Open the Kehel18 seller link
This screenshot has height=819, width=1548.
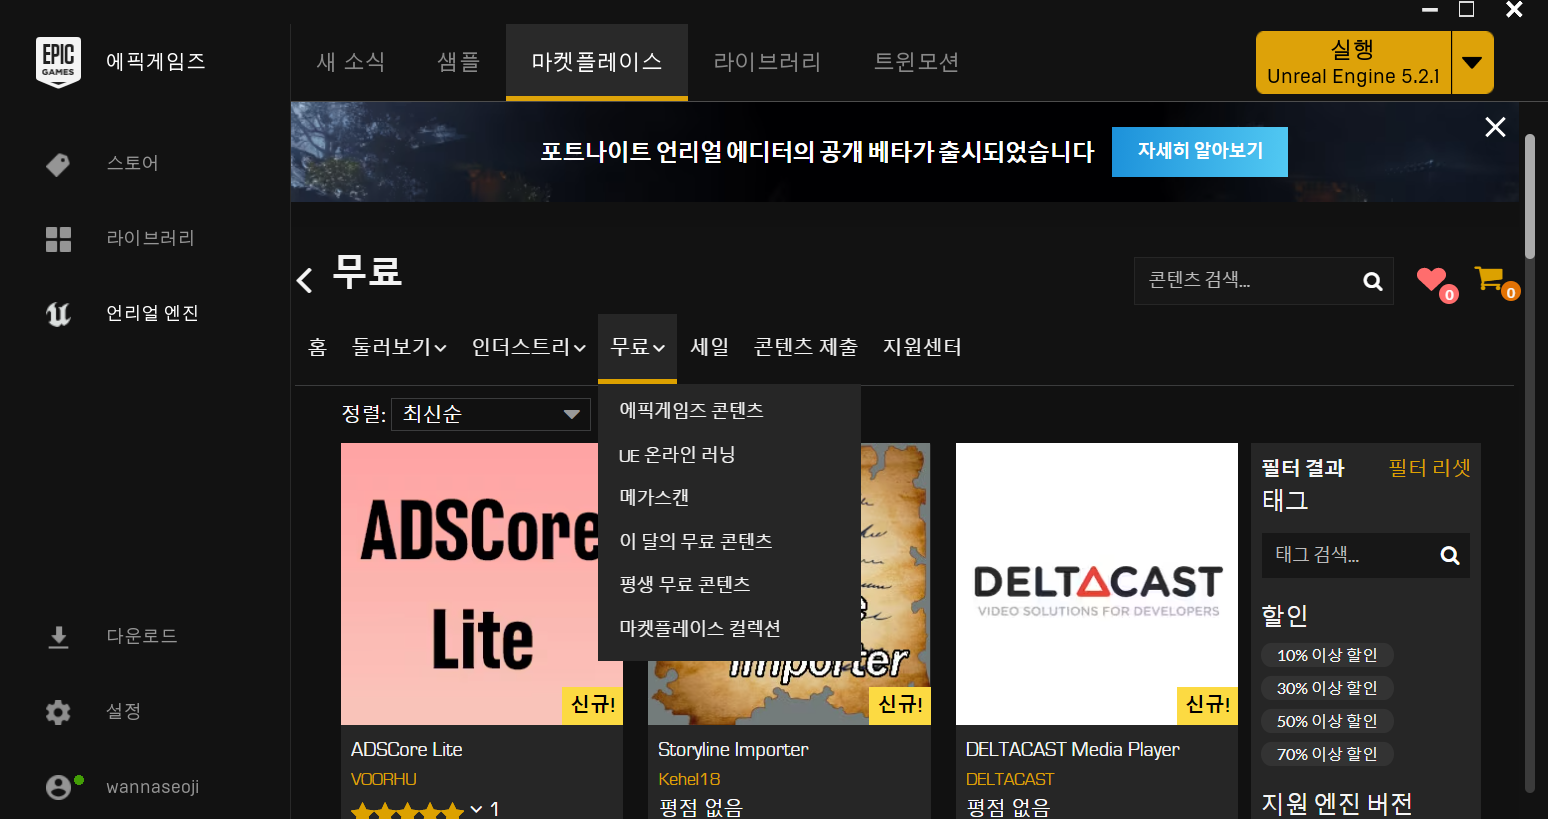click(x=689, y=779)
